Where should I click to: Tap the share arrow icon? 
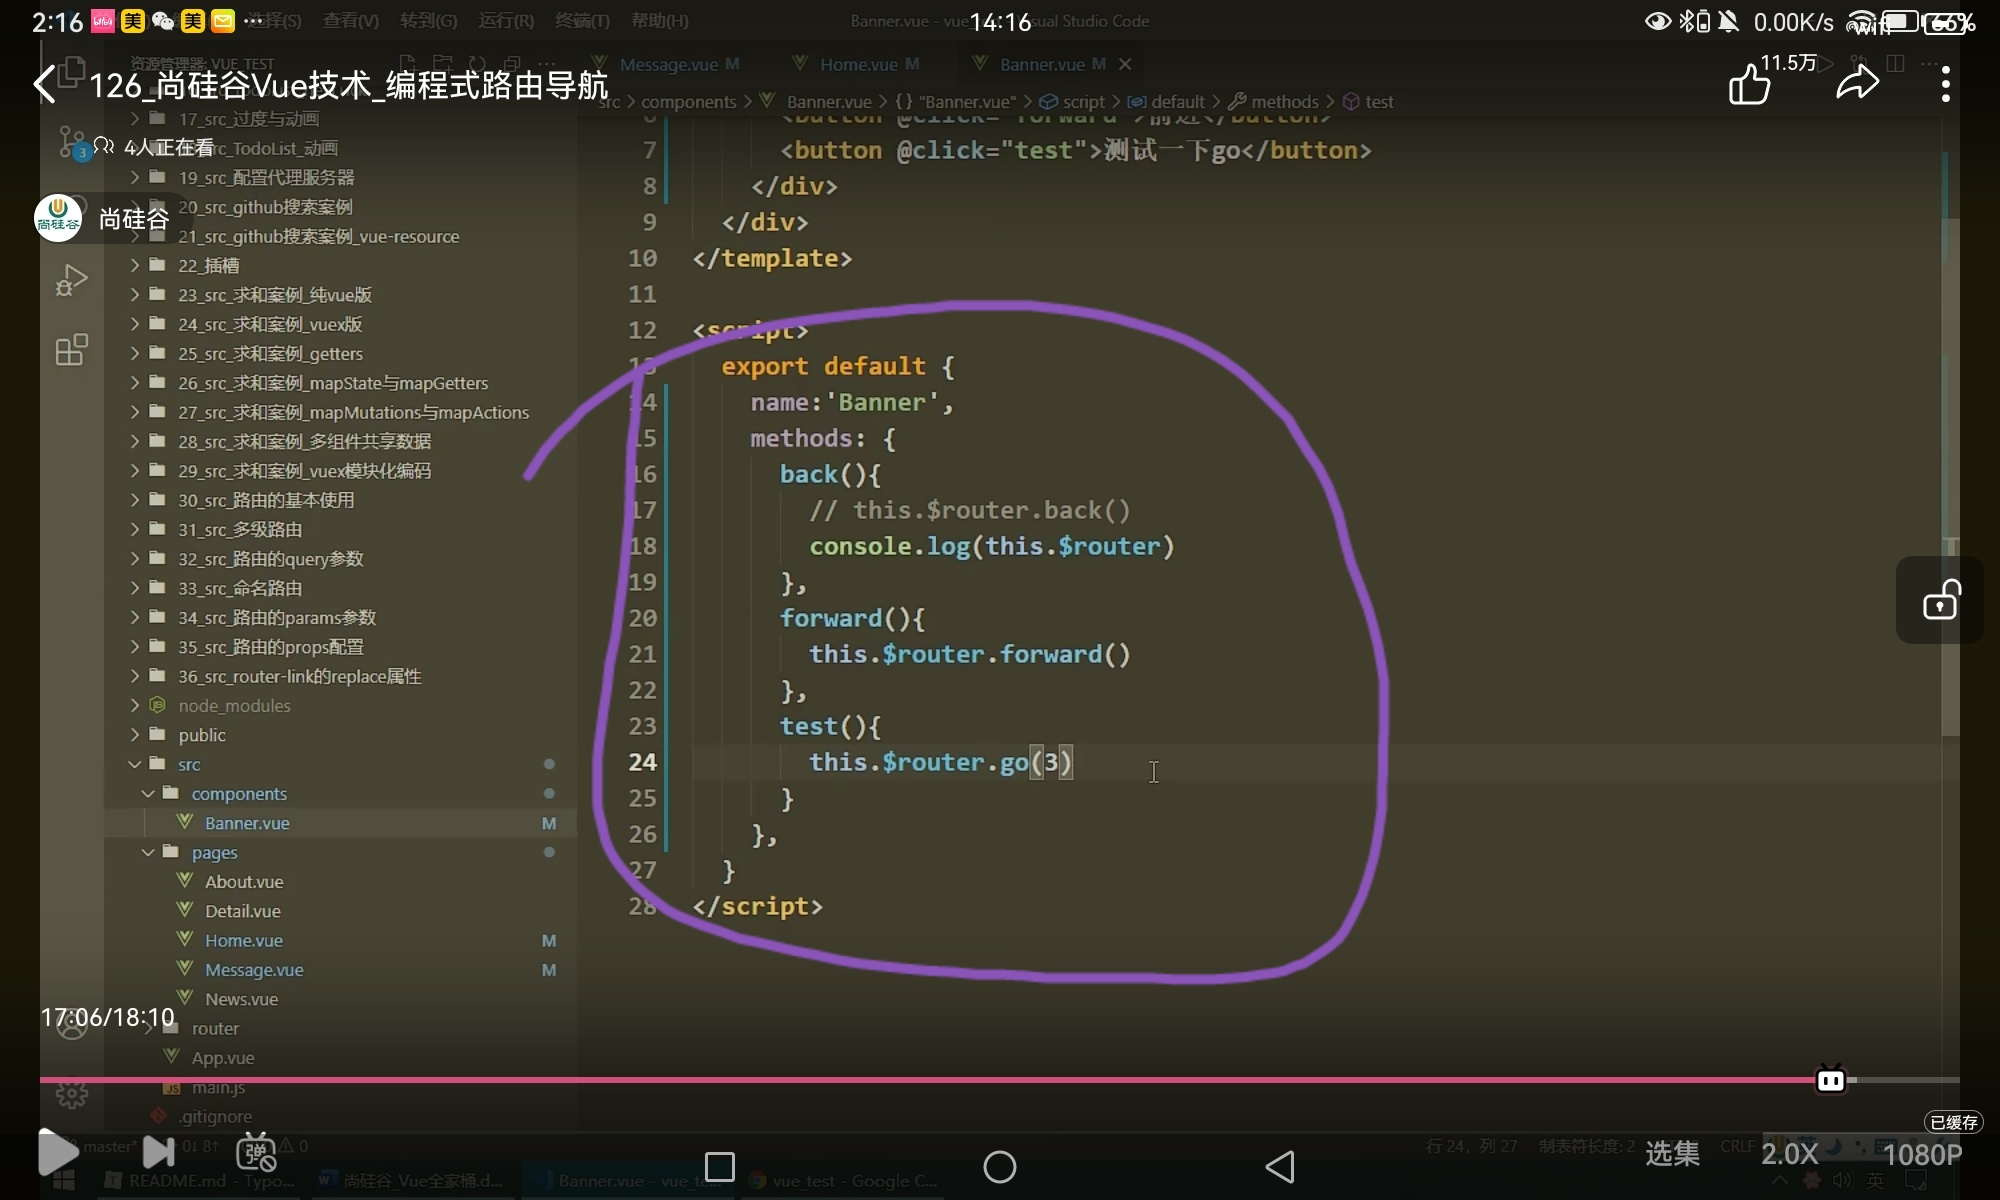coord(1857,84)
